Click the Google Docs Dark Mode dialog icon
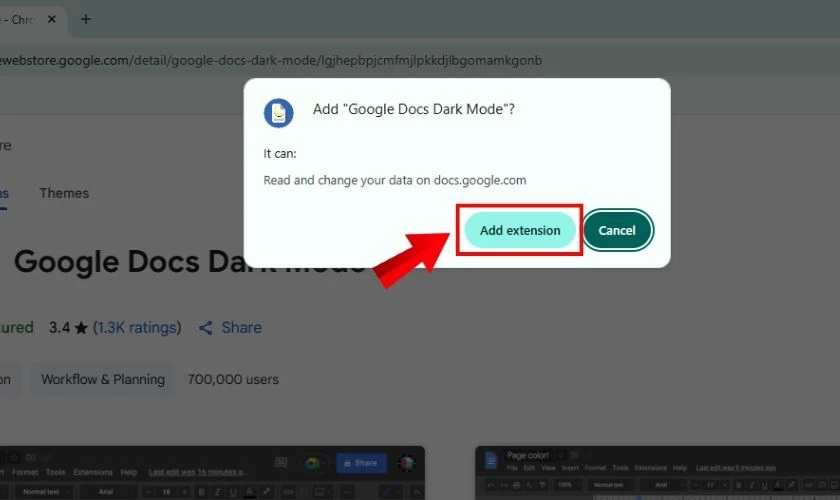This screenshot has width=840, height=500. pos(278,113)
